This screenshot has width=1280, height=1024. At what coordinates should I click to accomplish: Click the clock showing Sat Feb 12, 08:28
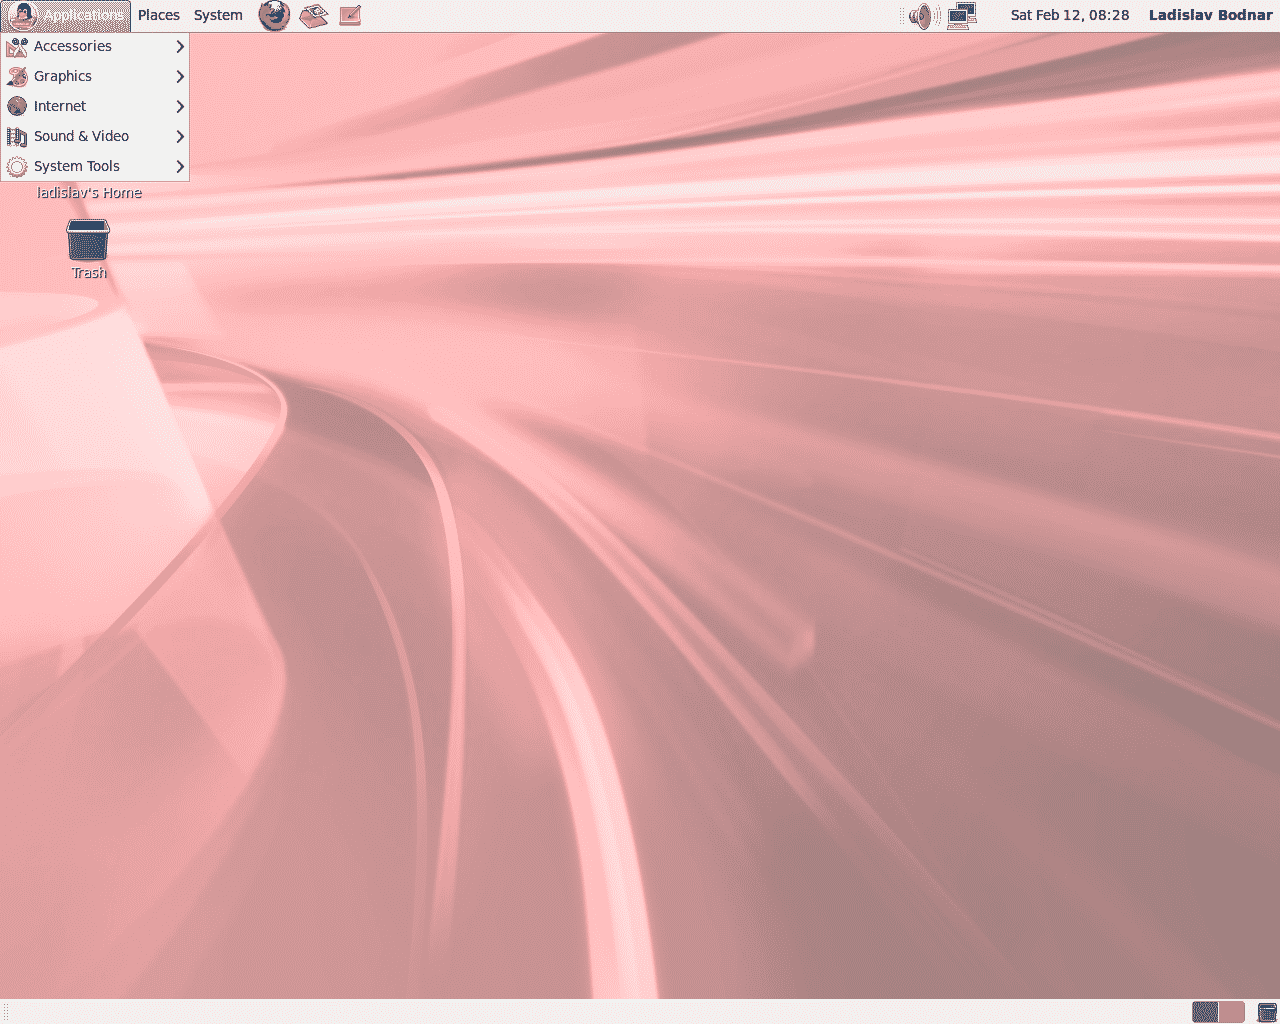[x=1070, y=15]
